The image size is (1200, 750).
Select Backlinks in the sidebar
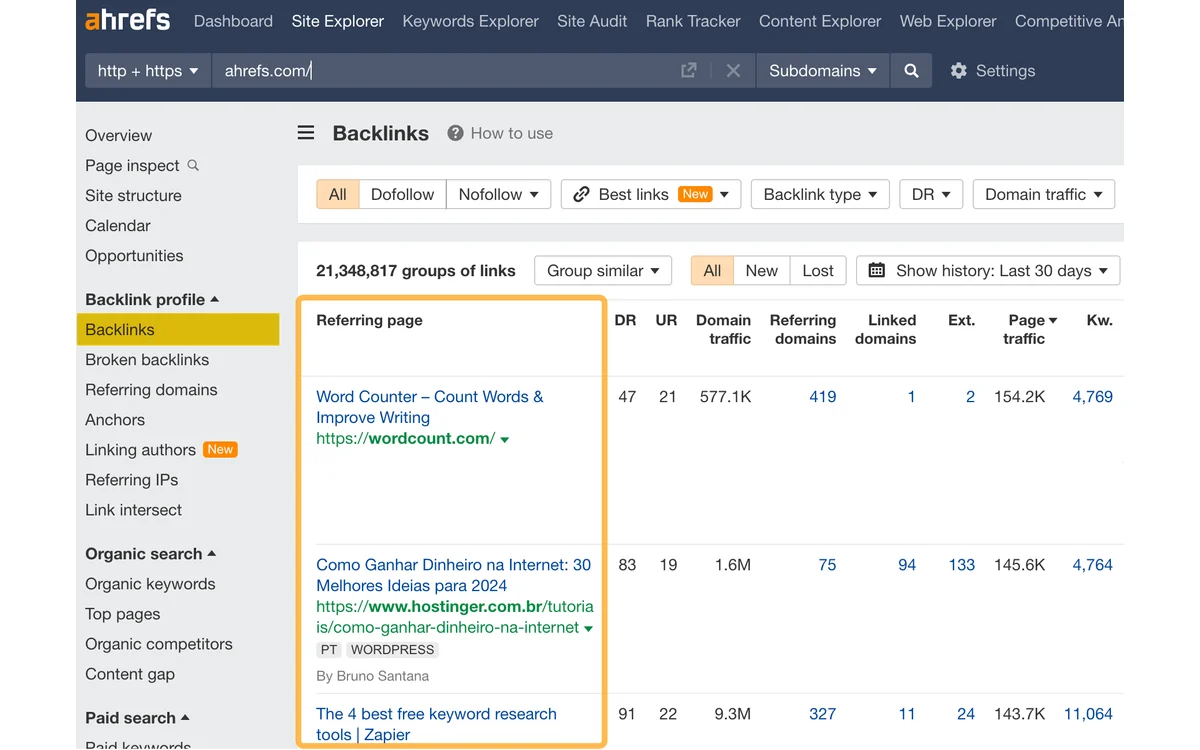[x=177, y=329]
